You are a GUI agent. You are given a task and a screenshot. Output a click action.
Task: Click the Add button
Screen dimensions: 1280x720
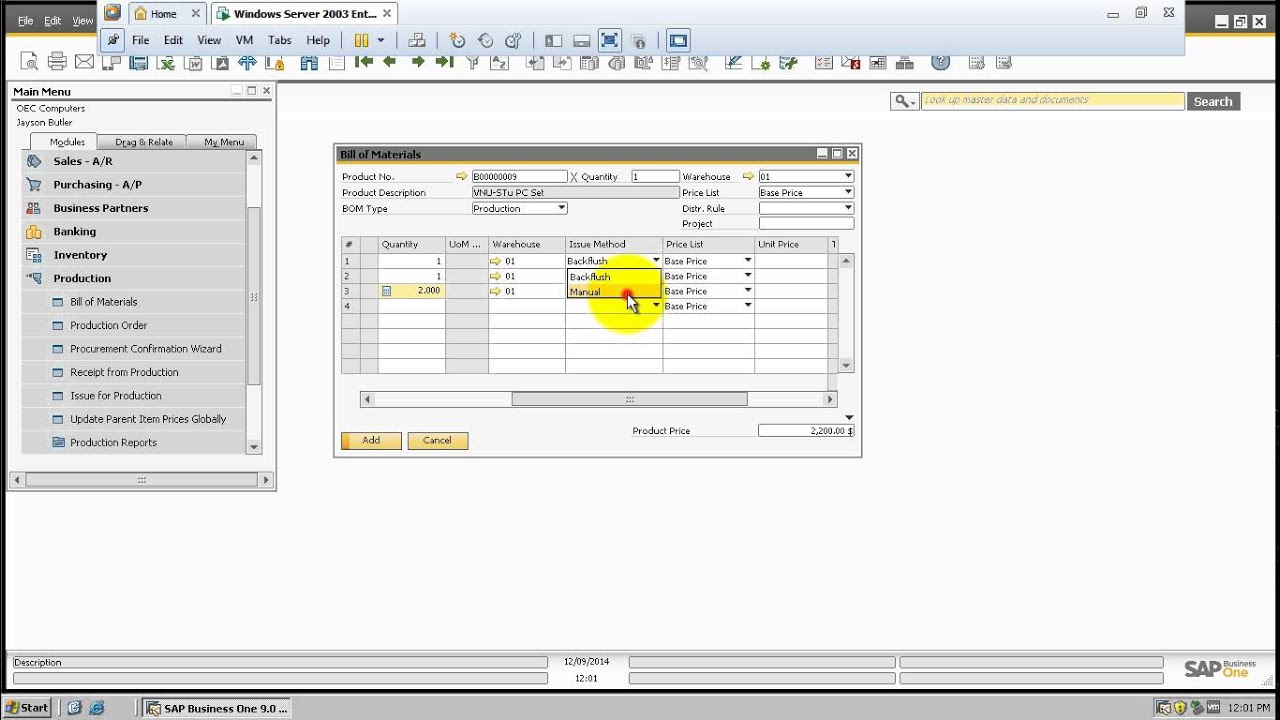pyautogui.click(x=371, y=440)
